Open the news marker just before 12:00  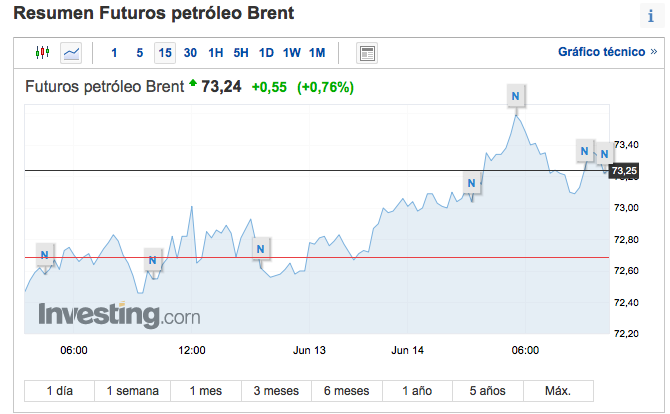tap(153, 261)
